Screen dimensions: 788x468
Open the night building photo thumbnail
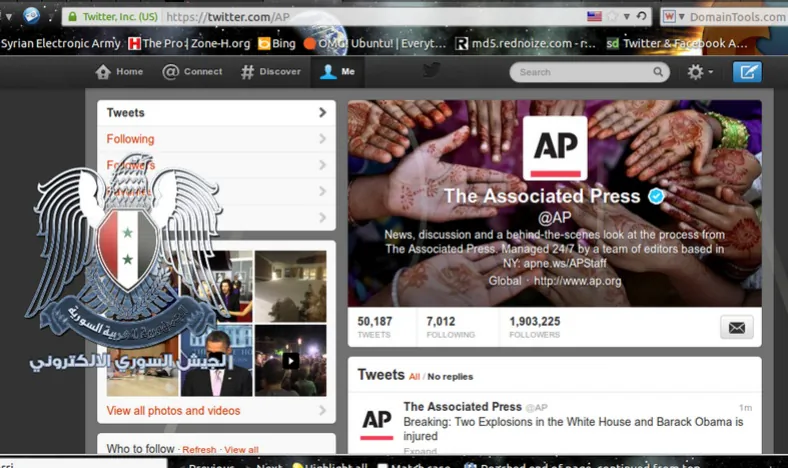(290, 286)
